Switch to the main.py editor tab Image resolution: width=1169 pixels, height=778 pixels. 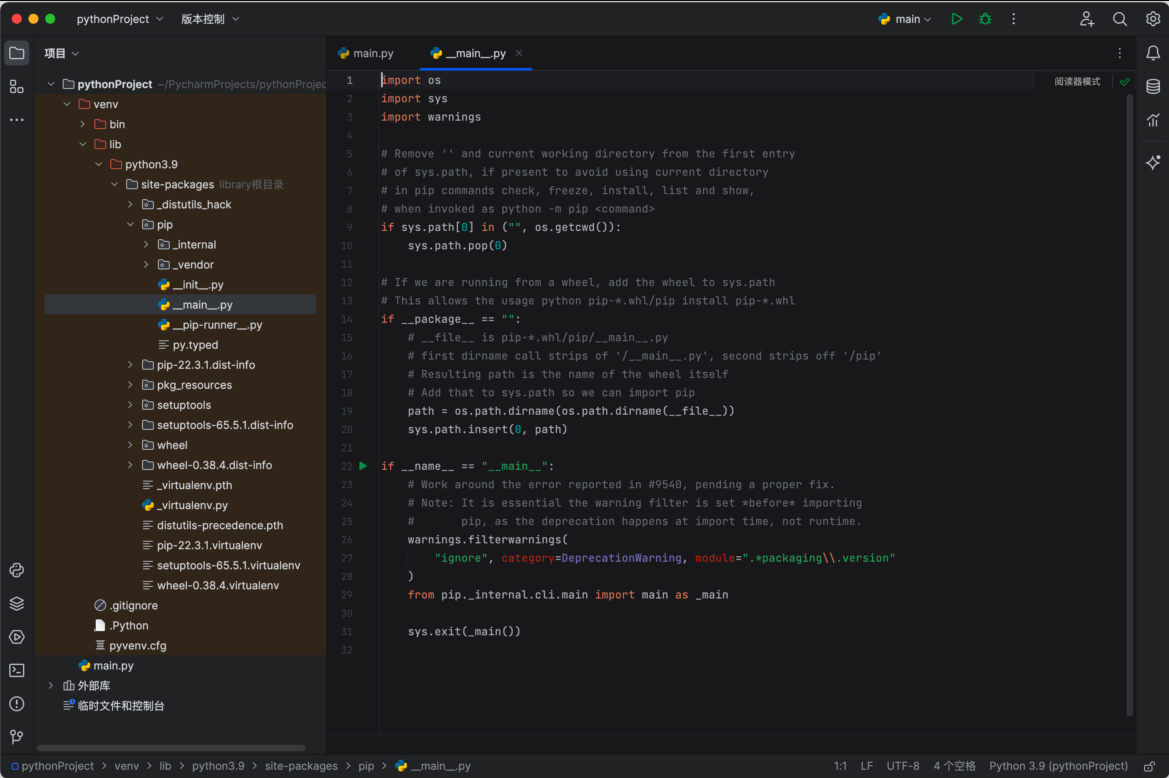365,53
